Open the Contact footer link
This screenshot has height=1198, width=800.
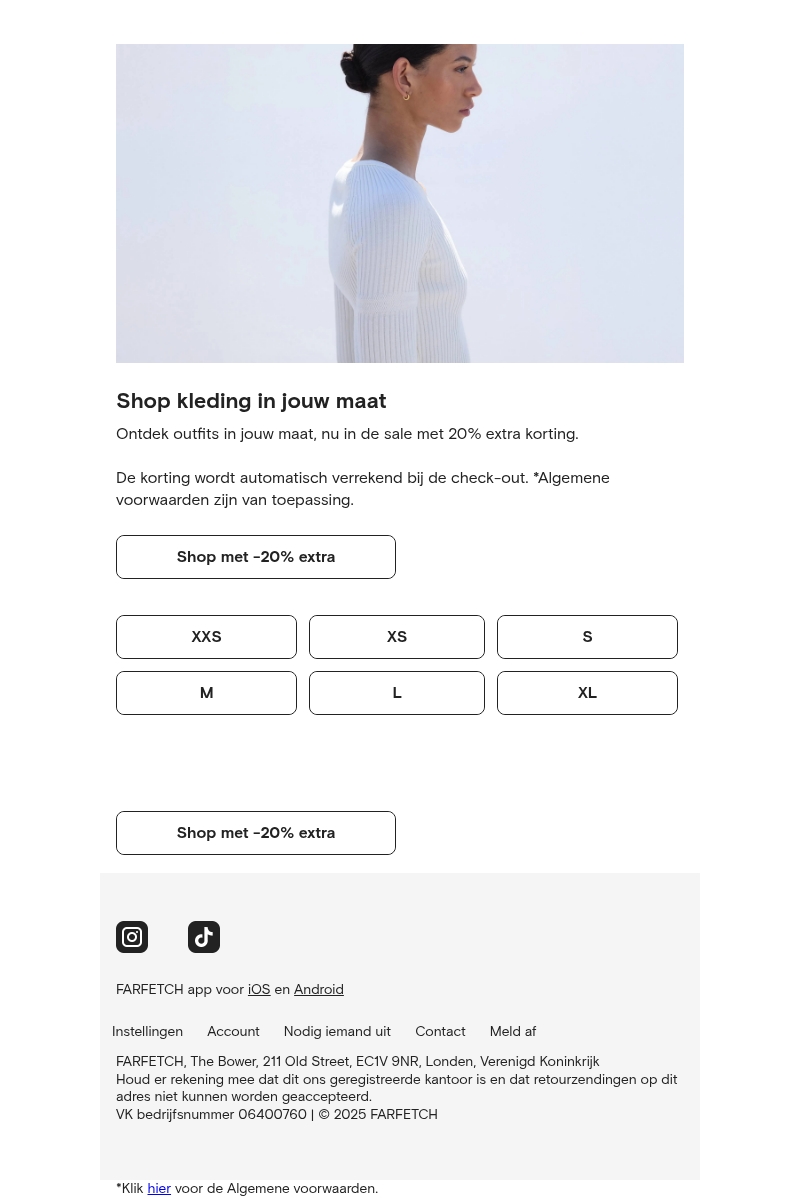[440, 1031]
